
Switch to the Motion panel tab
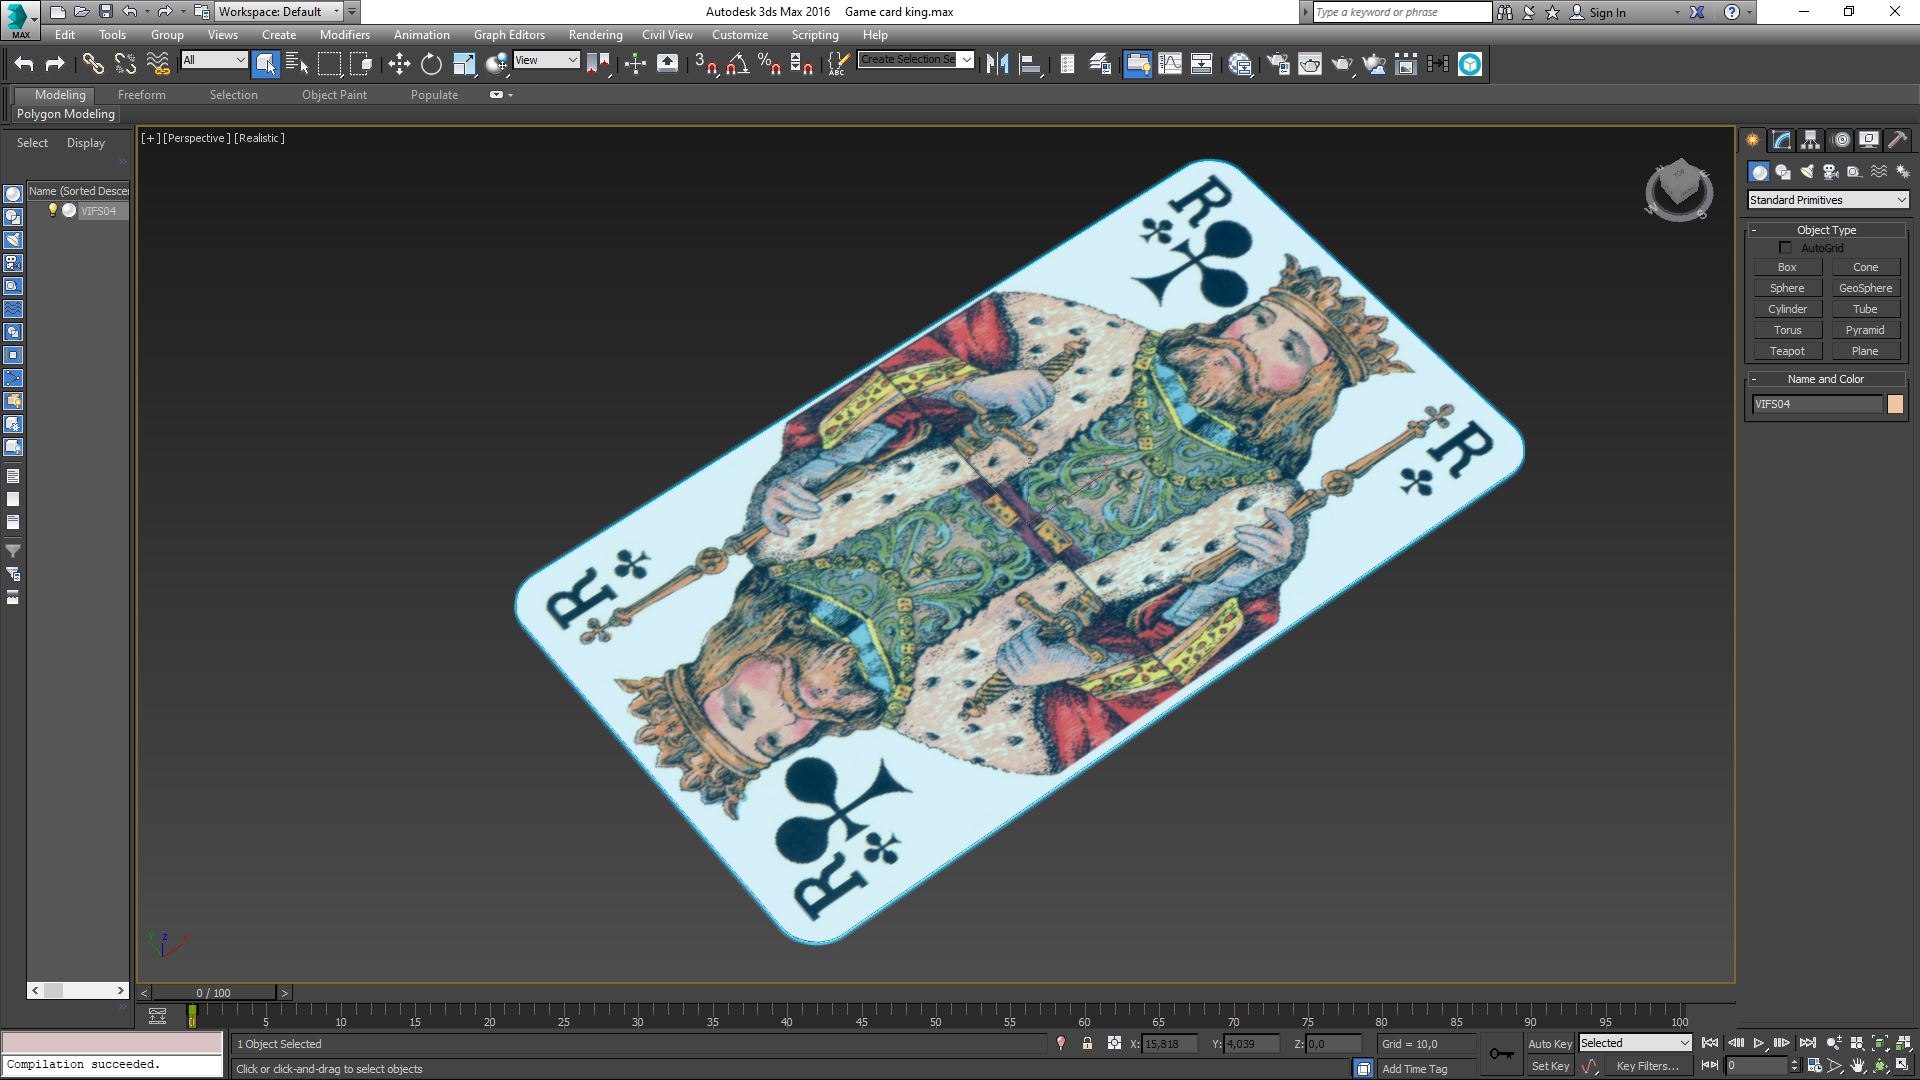click(x=1841, y=140)
